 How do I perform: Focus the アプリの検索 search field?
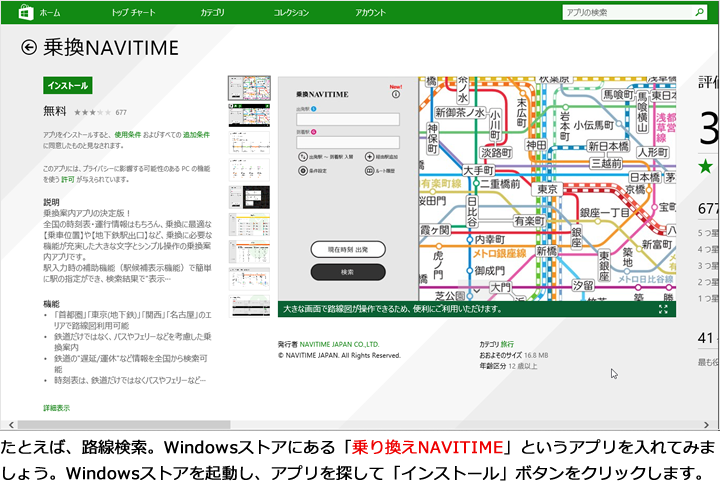click(628, 12)
